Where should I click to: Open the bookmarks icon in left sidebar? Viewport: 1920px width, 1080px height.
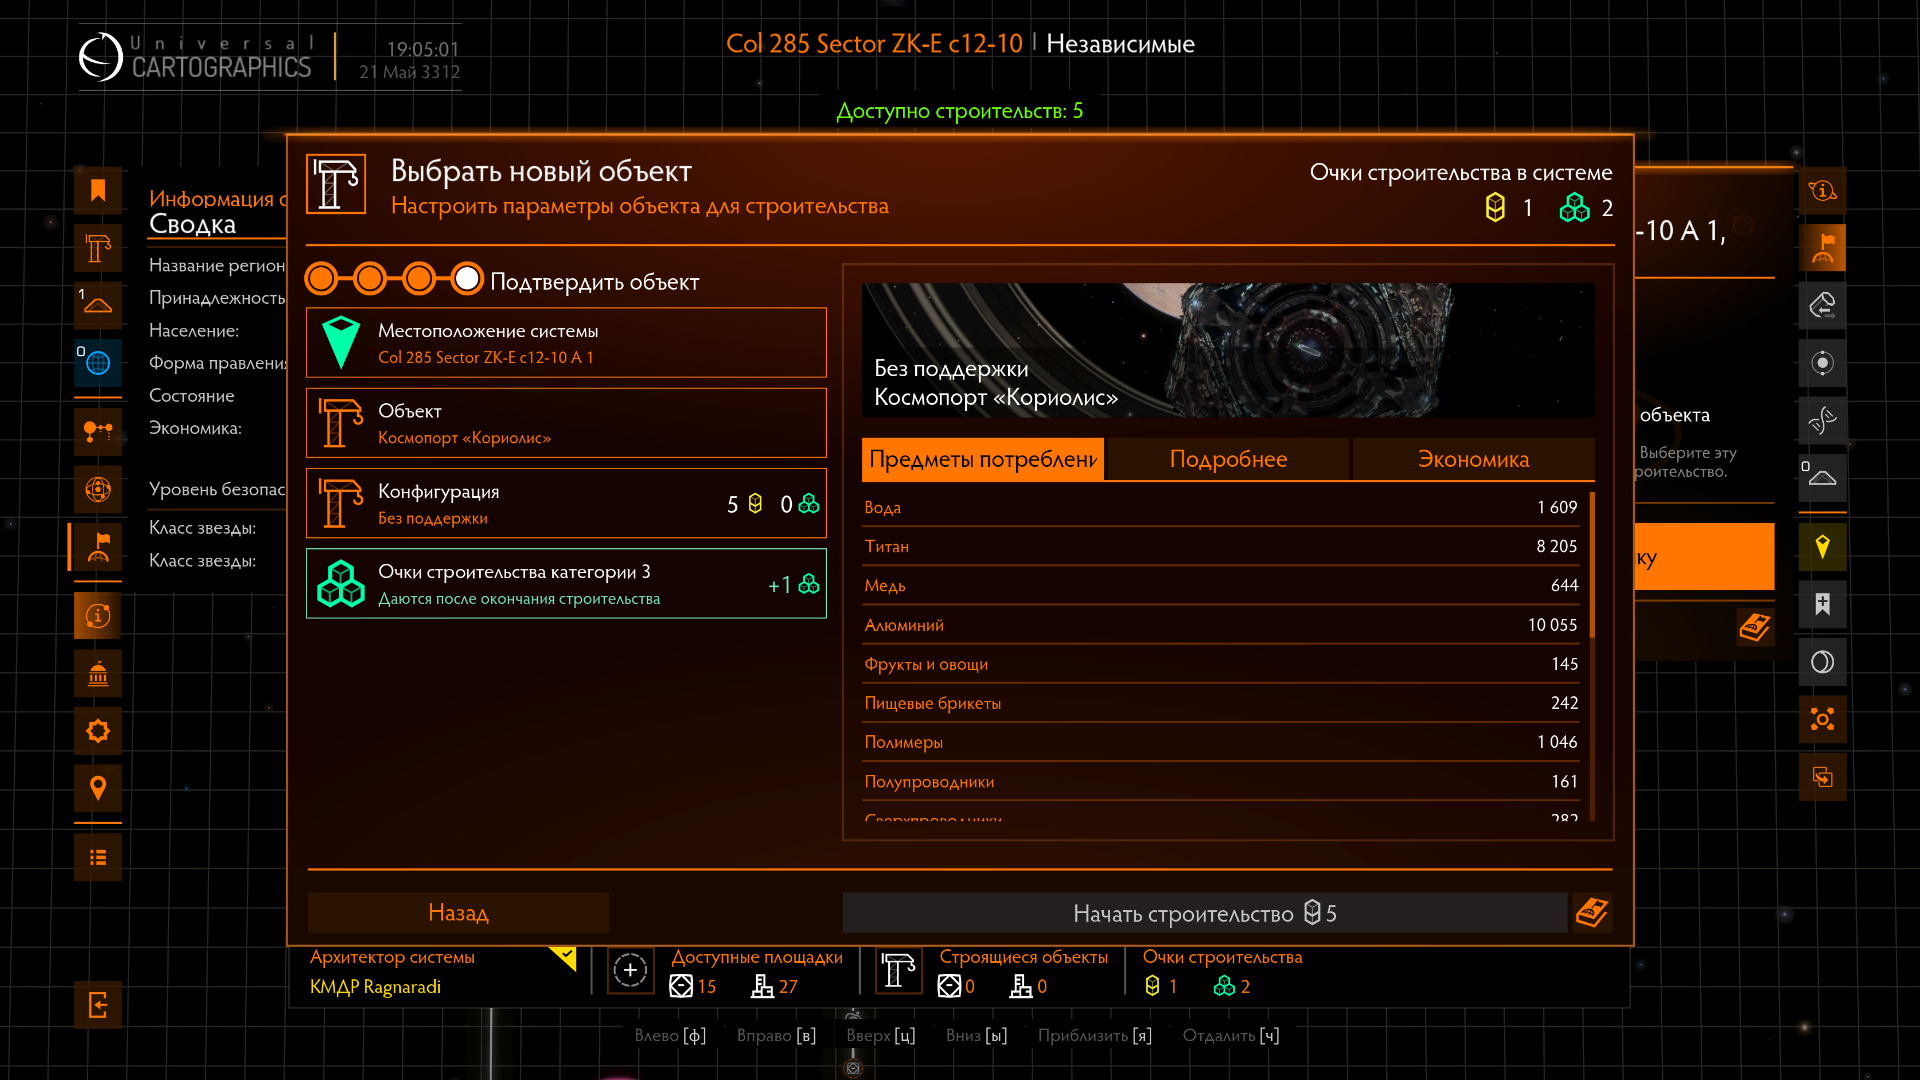(x=98, y=190)
